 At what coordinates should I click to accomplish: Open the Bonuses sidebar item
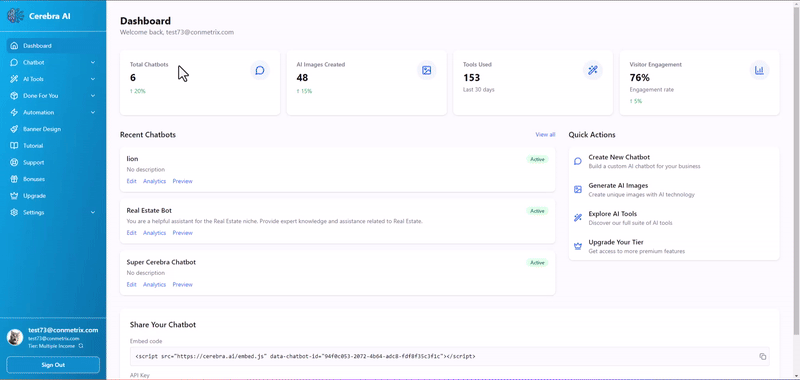coord(53,179)
